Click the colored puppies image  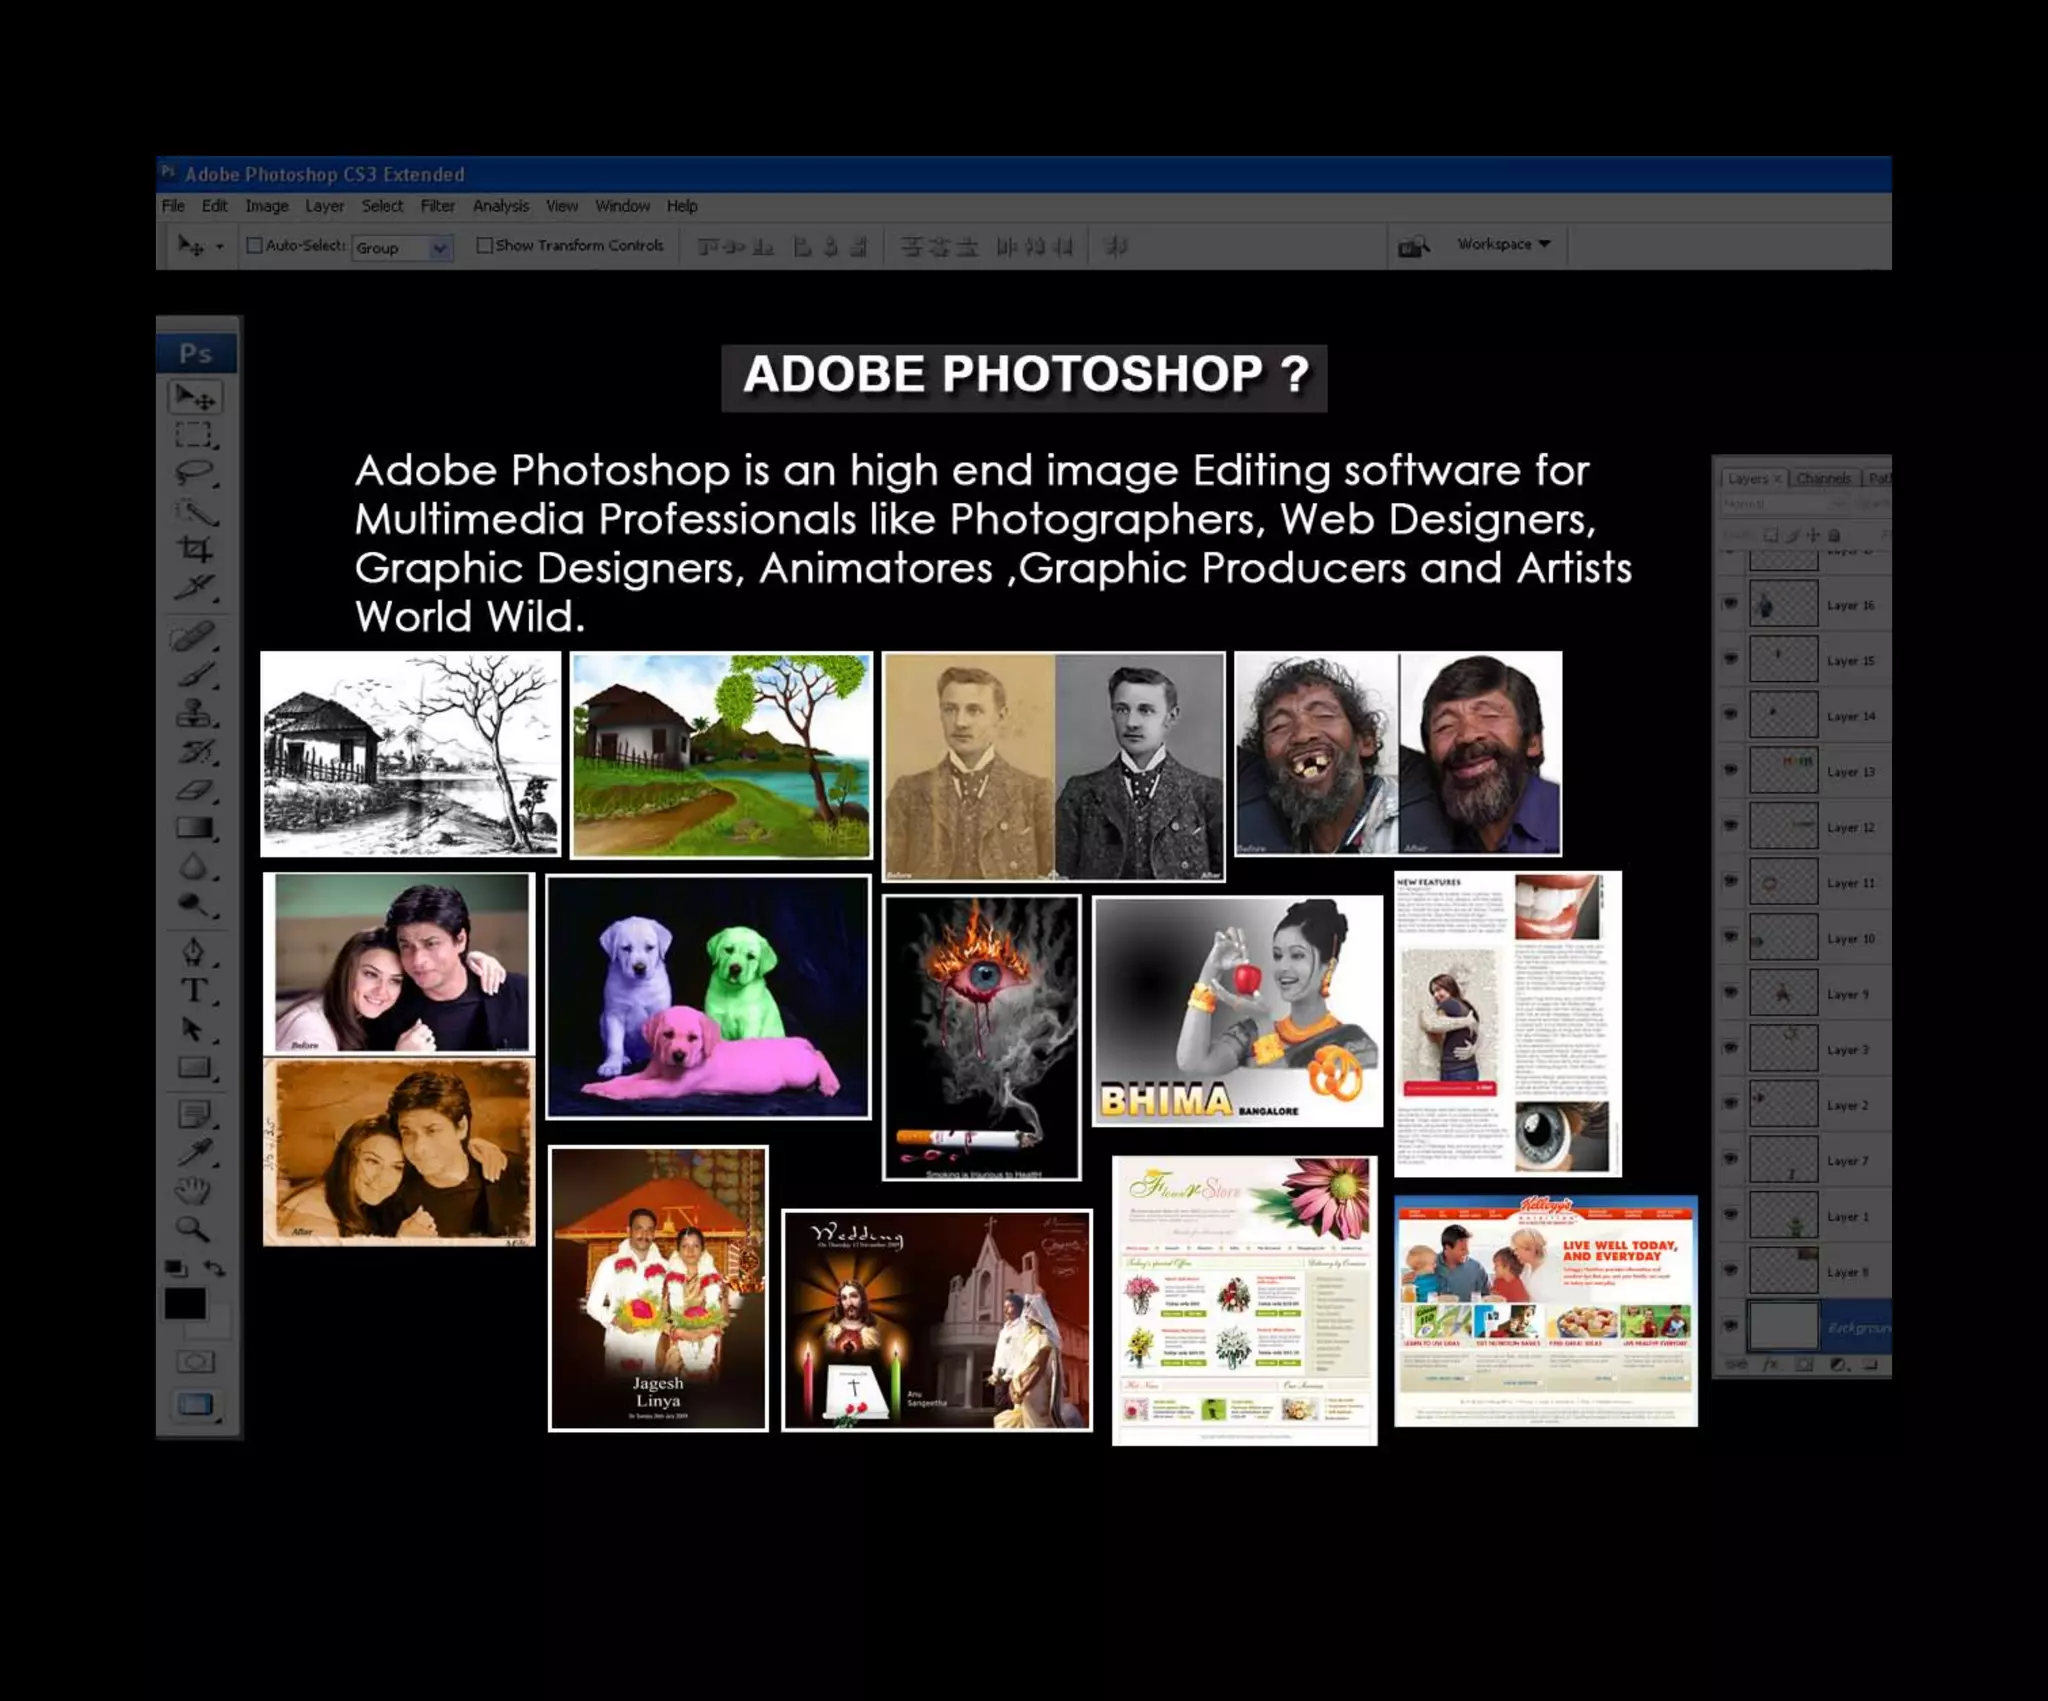coord(708,997)
